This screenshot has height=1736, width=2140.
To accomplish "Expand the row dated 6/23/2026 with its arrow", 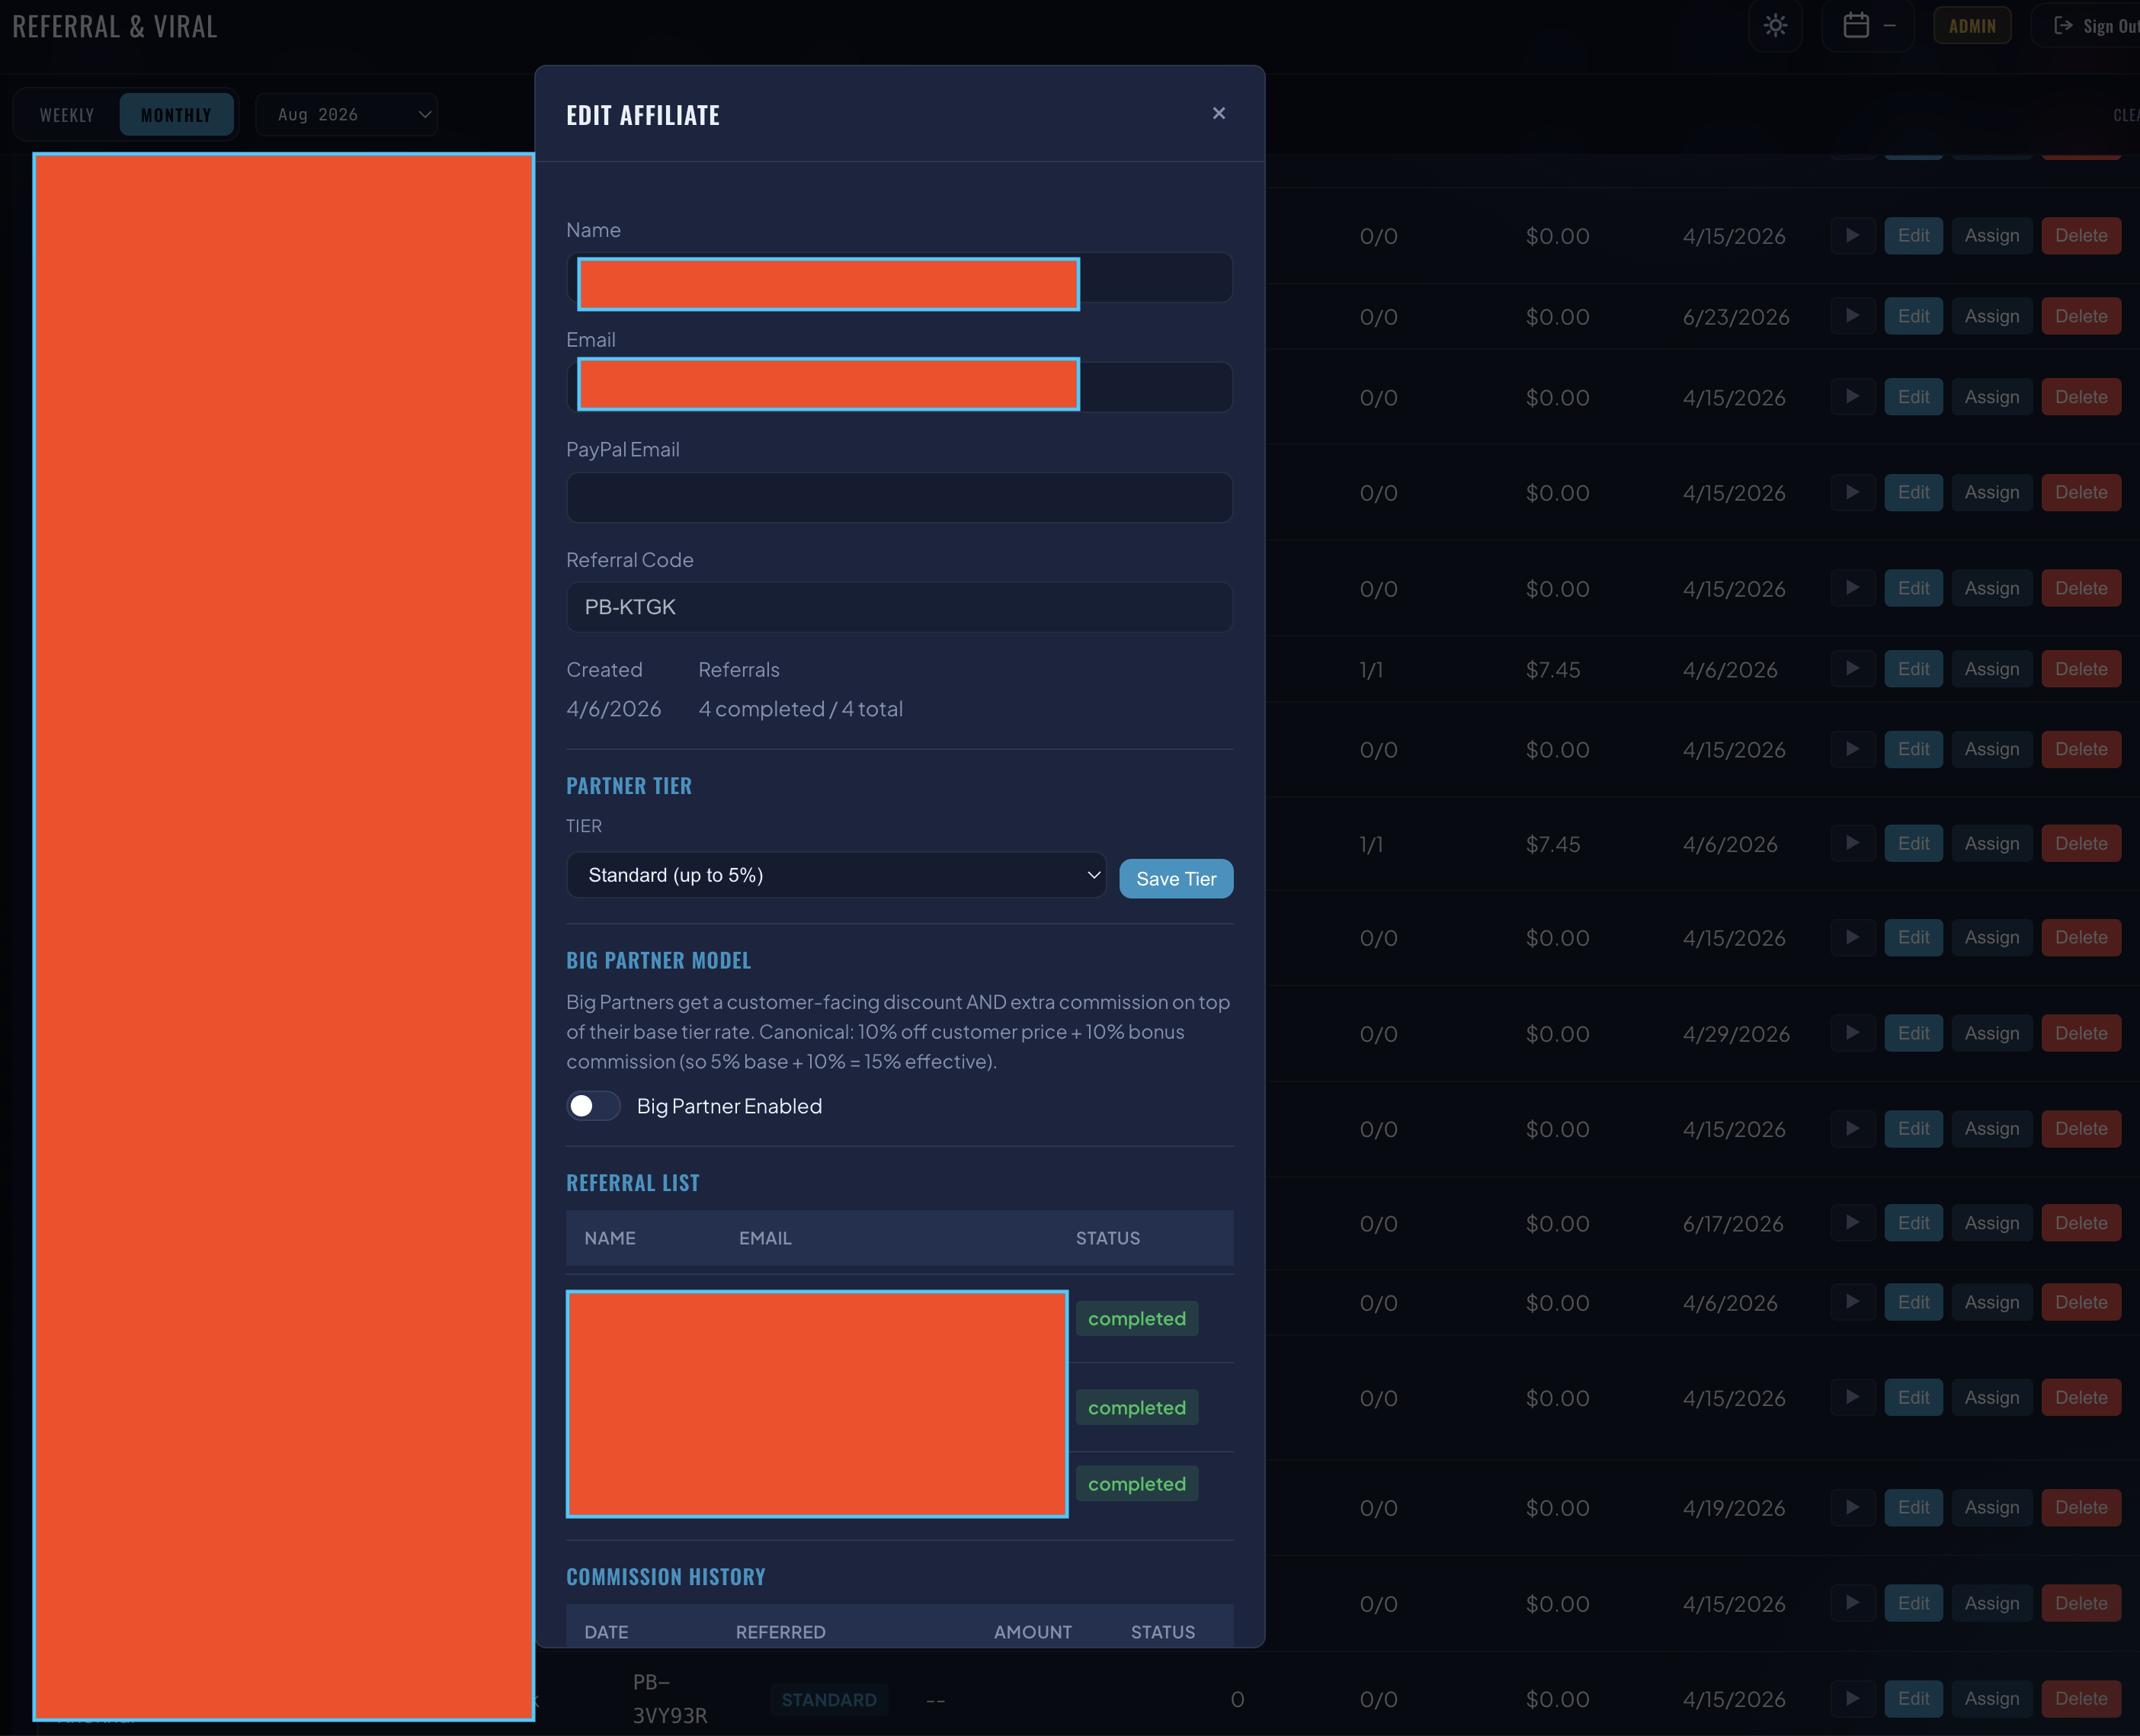I will [1852, 316].
